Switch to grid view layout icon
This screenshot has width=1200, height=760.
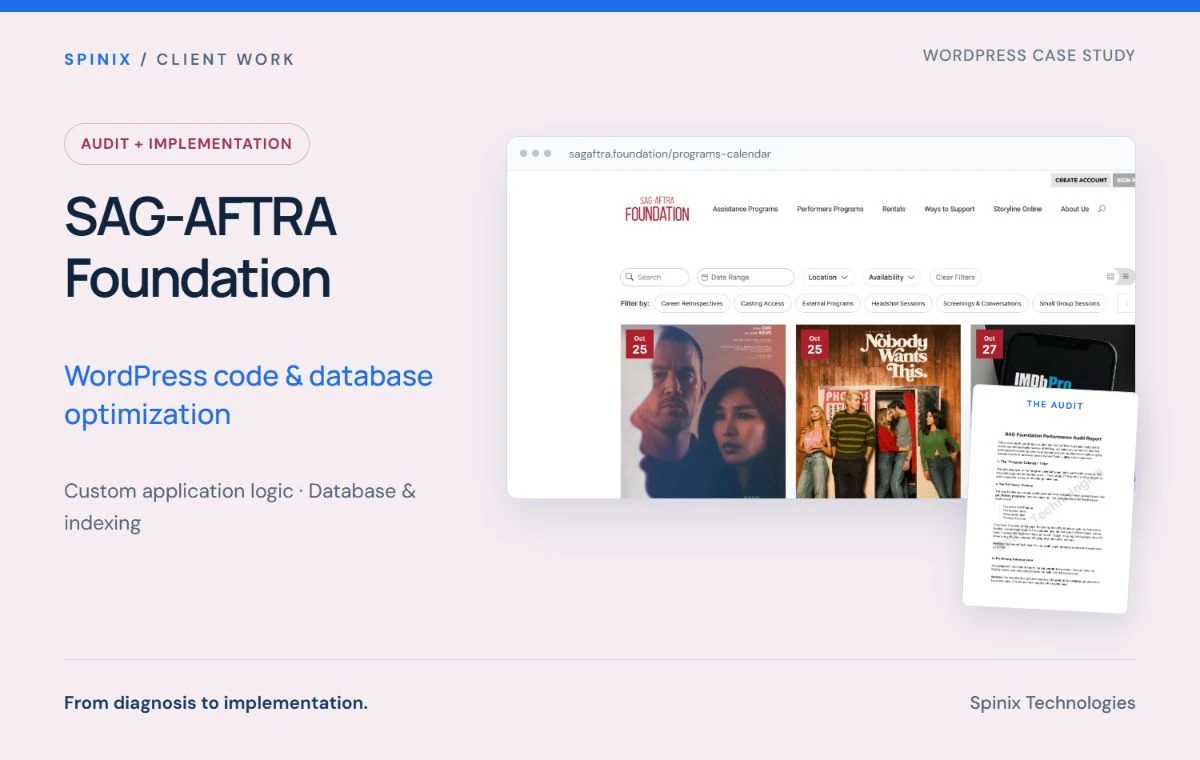(x=1110, y=277)
